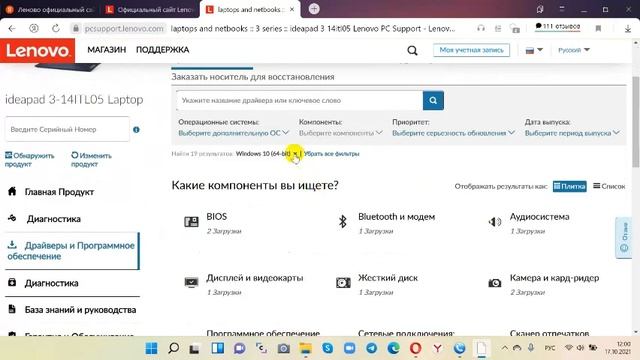
Task: Open File Explorer folder from taskbar
Action: point(305,348)
